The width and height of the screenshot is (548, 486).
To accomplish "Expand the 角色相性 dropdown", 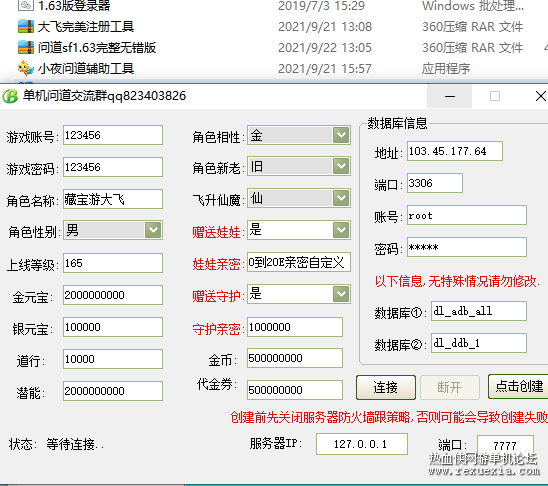I will pos(341,135).
